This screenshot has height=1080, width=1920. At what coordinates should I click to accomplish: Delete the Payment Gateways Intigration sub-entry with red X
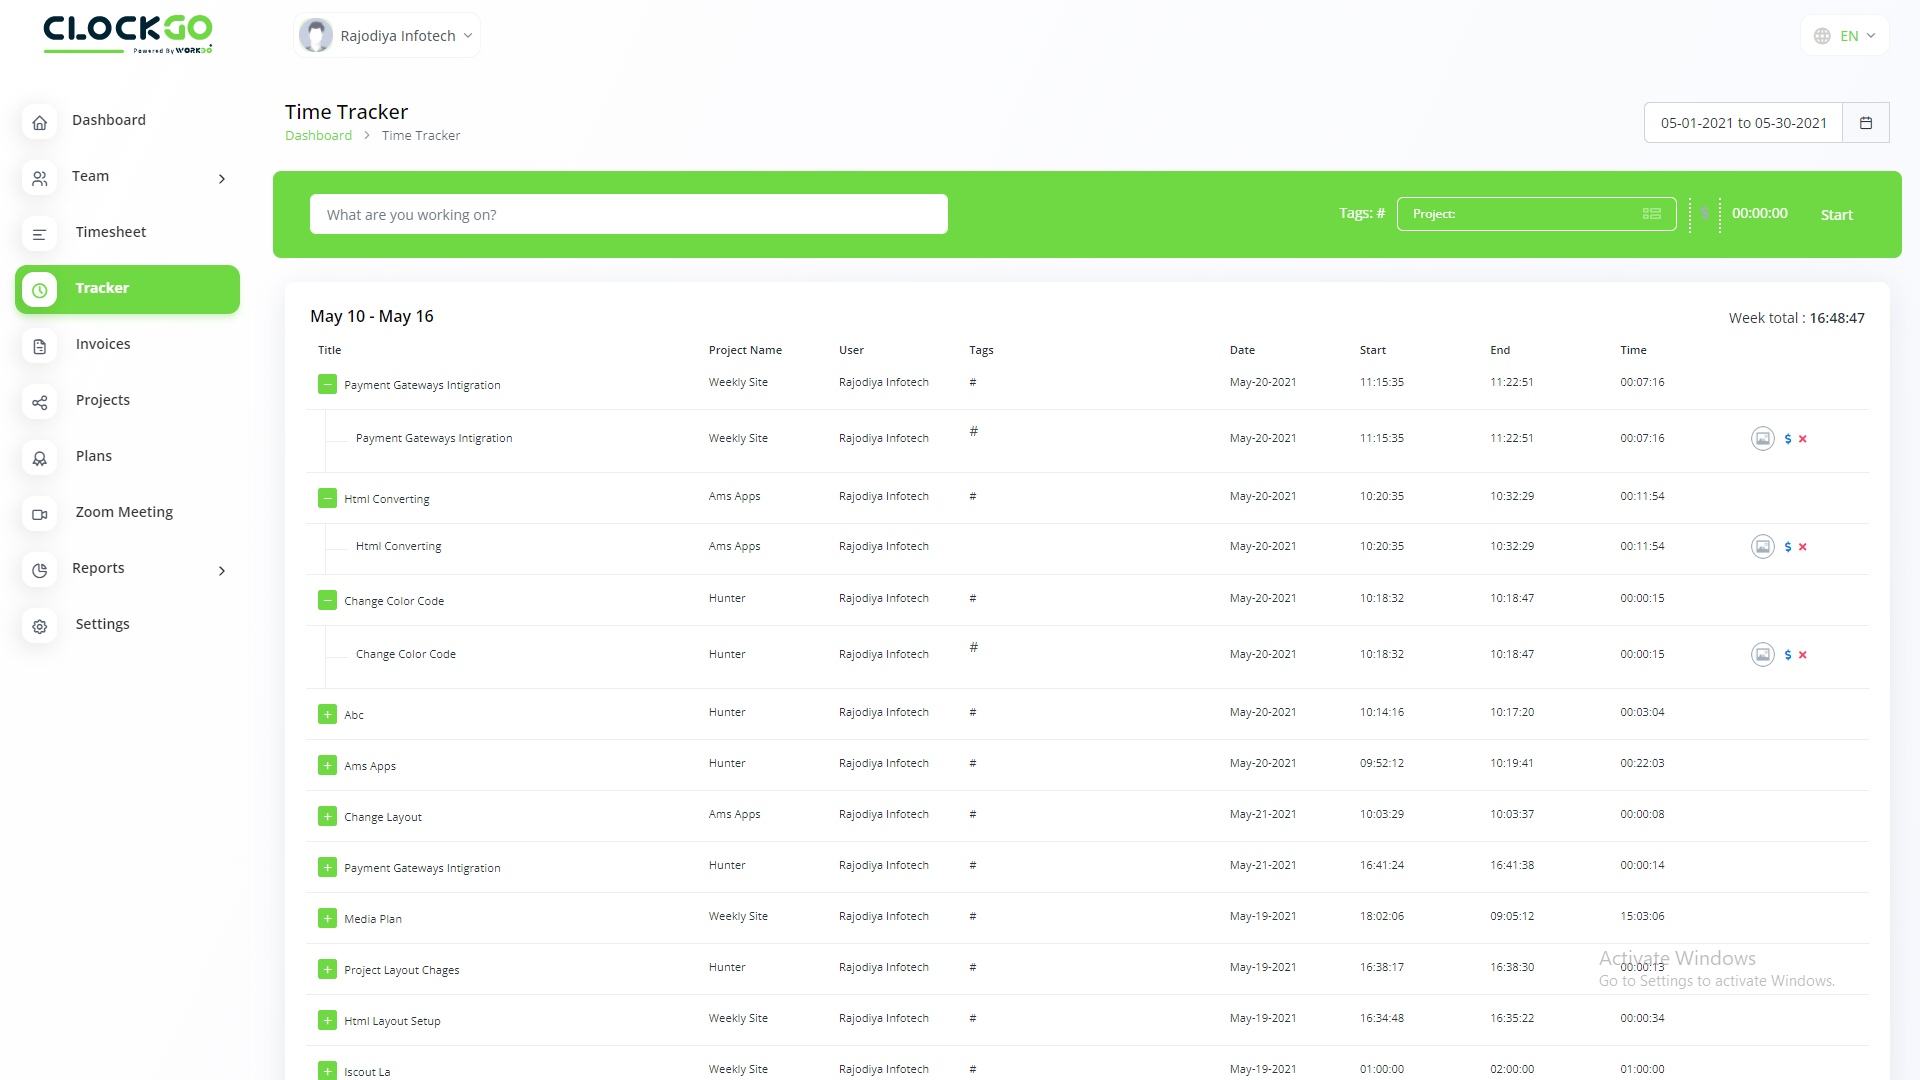pyautogui.click(x=1803, y=439)
